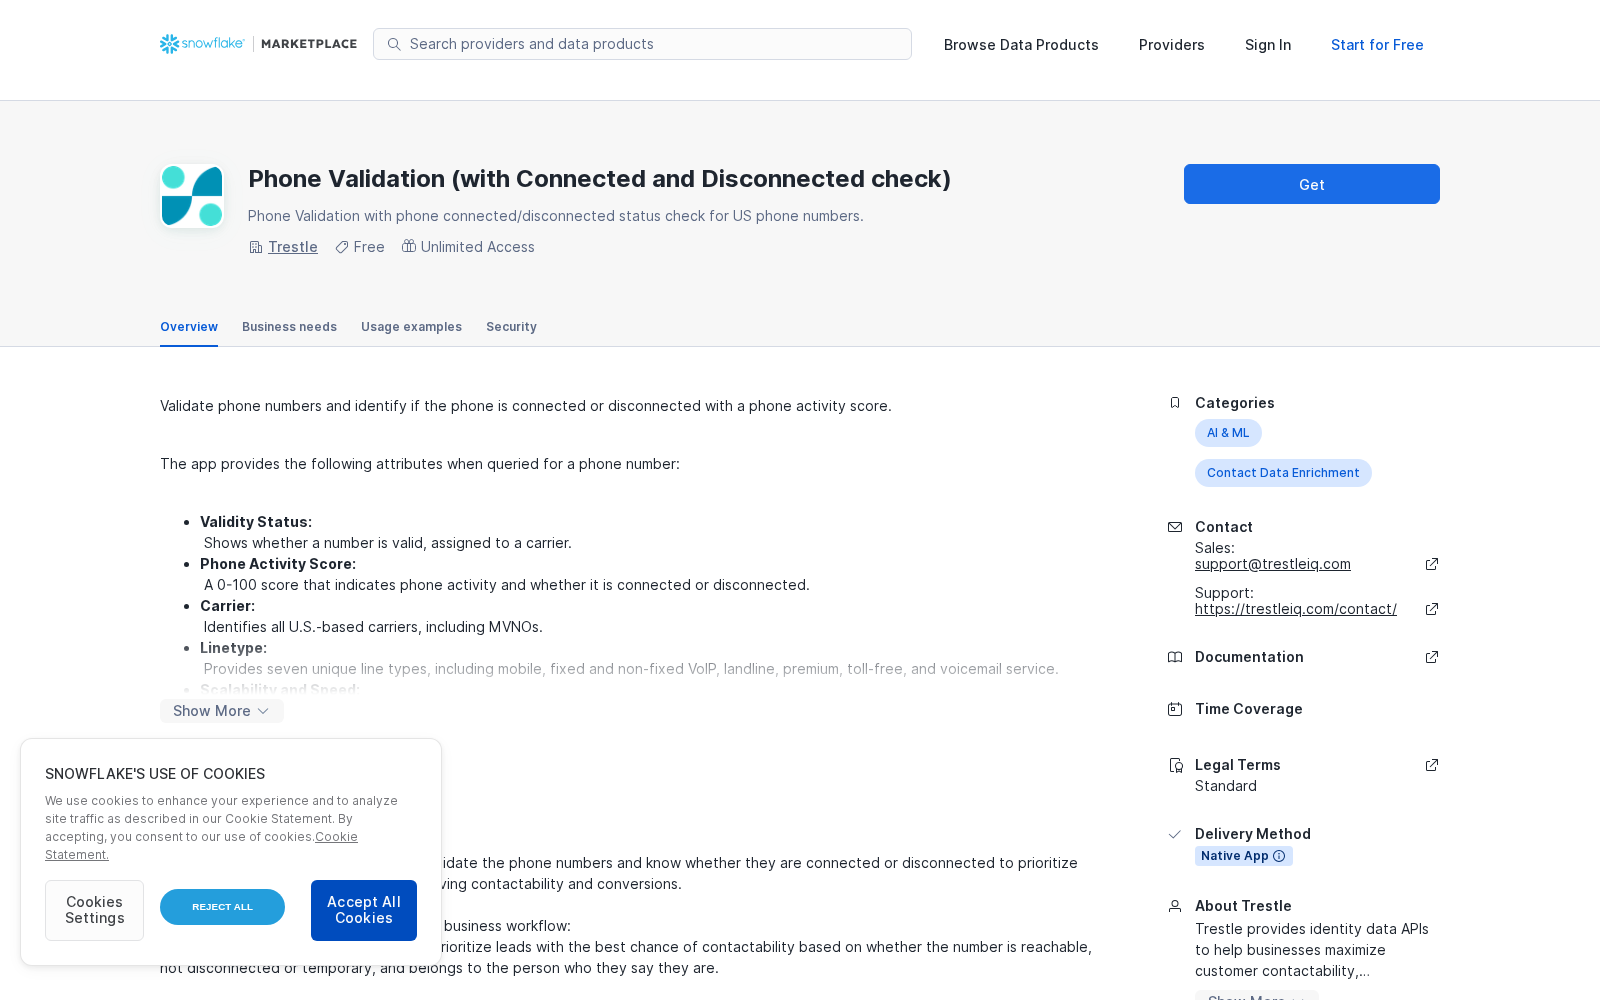Click the page title Phone Validation
The width and height of the screenshot is (1600, 1000).
pos(599,179)
